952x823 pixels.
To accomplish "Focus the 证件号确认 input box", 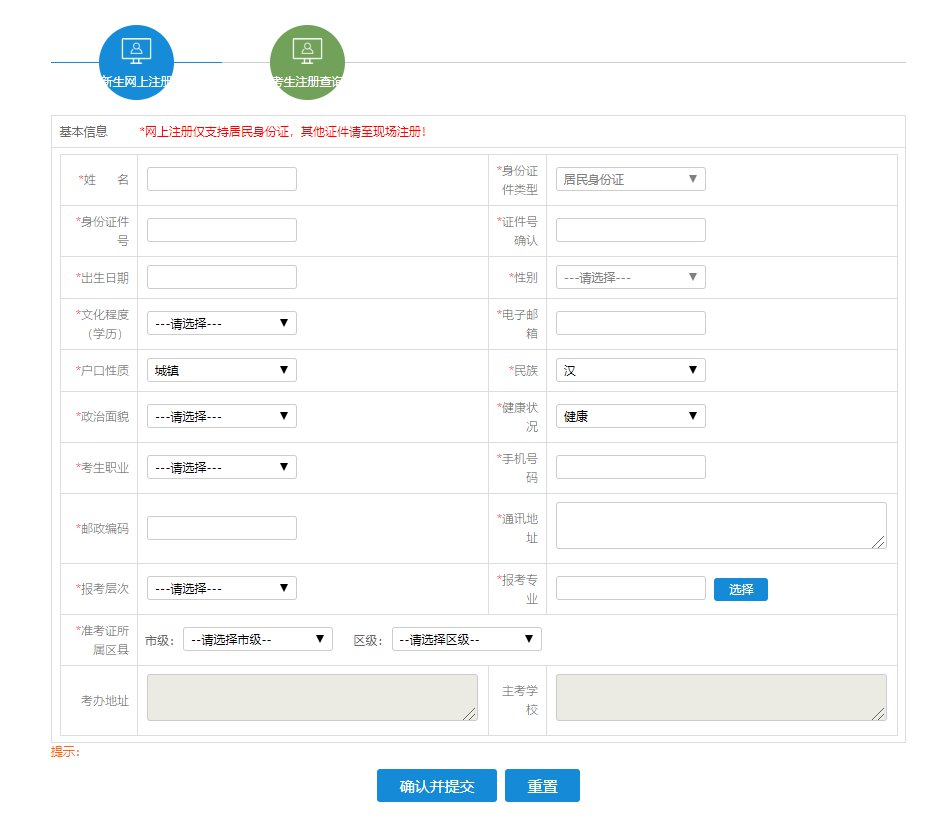I will [x=630, y=230].
